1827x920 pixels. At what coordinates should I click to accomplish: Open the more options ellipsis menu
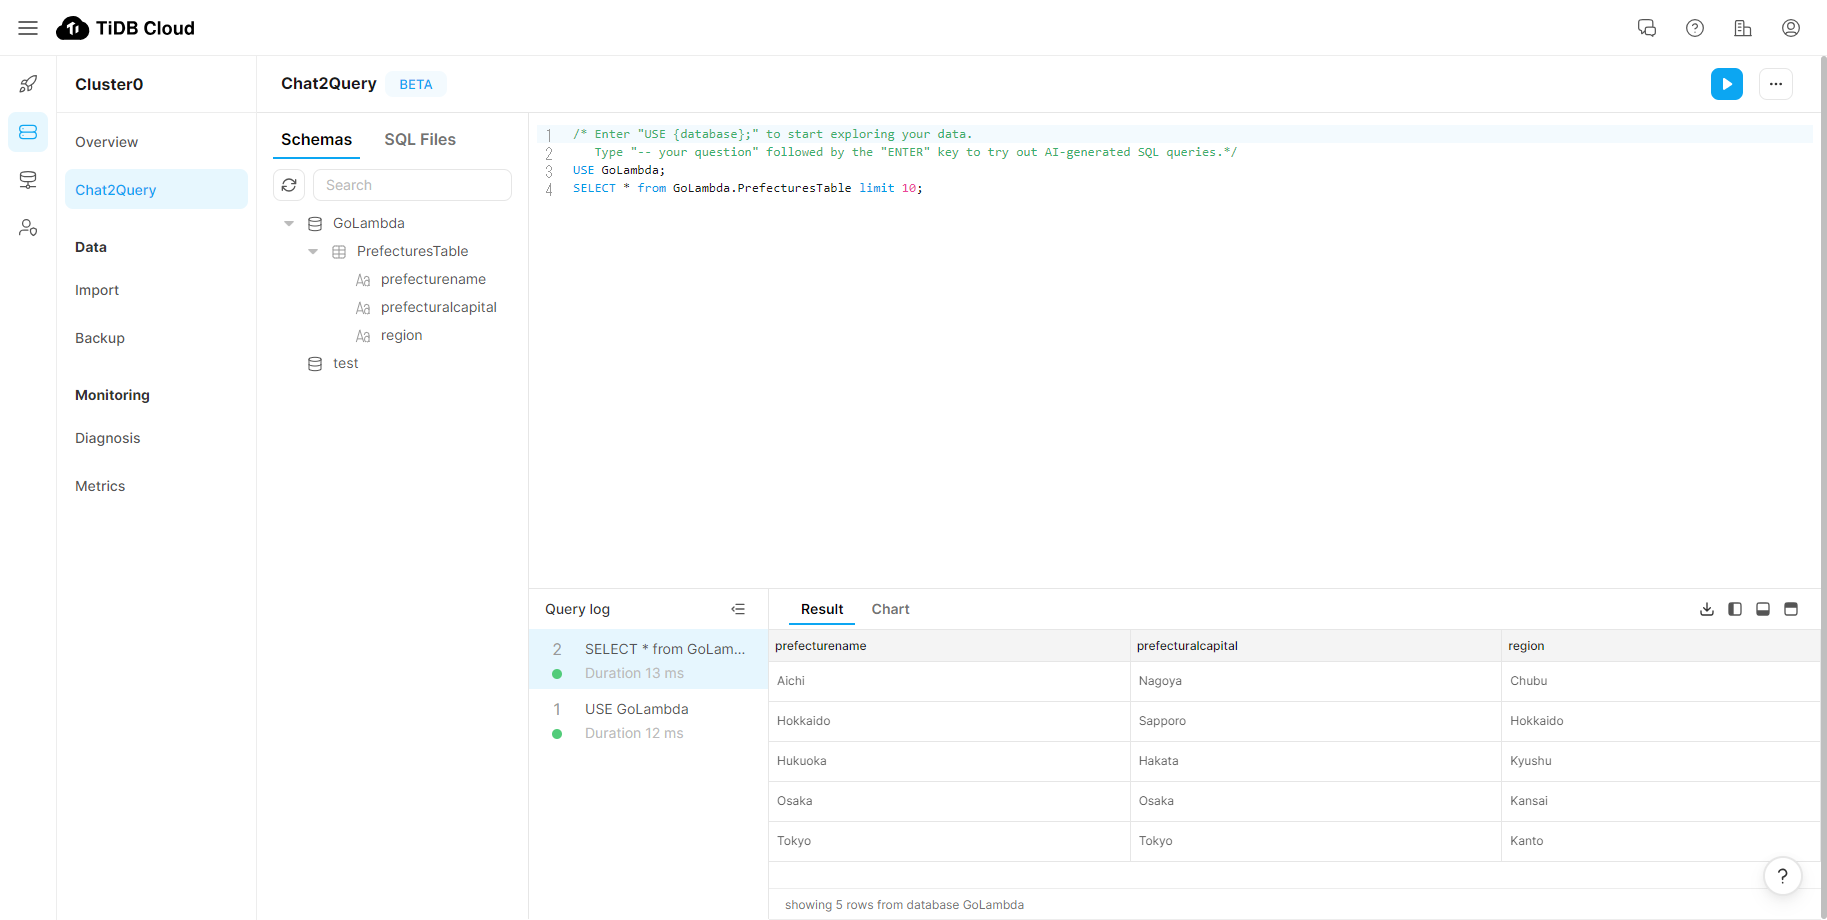1775,84
